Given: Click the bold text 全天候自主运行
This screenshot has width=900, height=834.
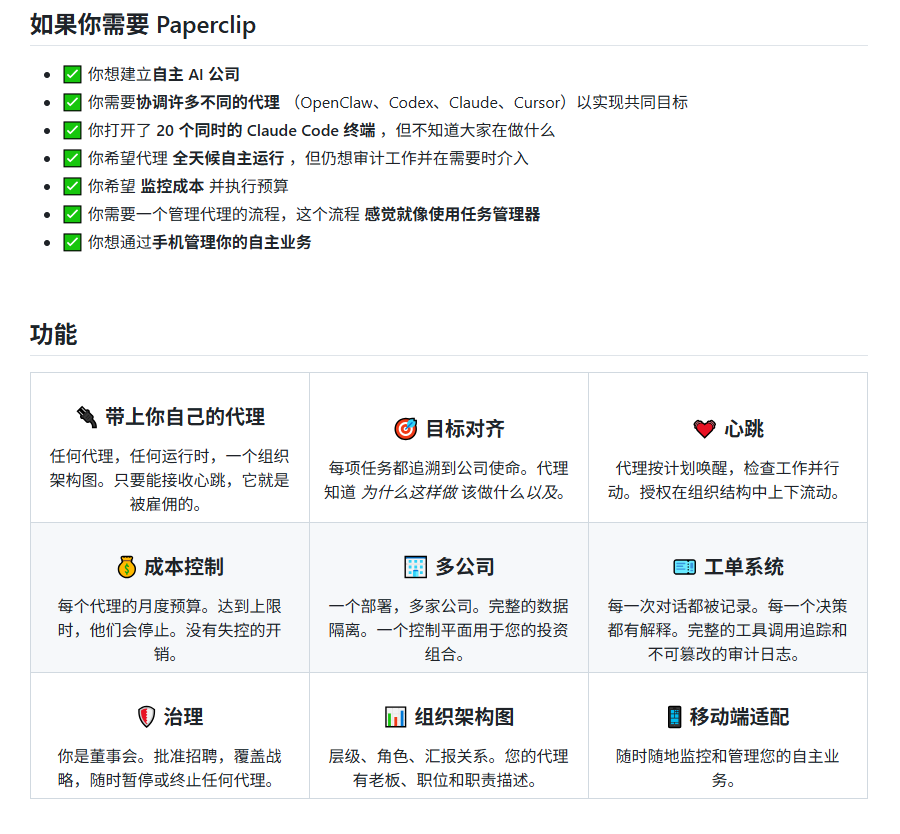Looking at the screenshot, I should (x=228, y=158).
